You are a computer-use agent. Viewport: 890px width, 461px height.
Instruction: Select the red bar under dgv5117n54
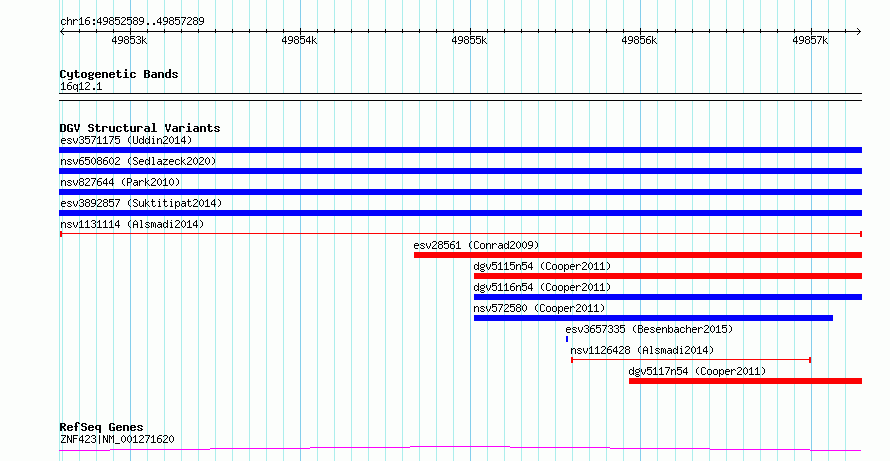click(745, 381)
